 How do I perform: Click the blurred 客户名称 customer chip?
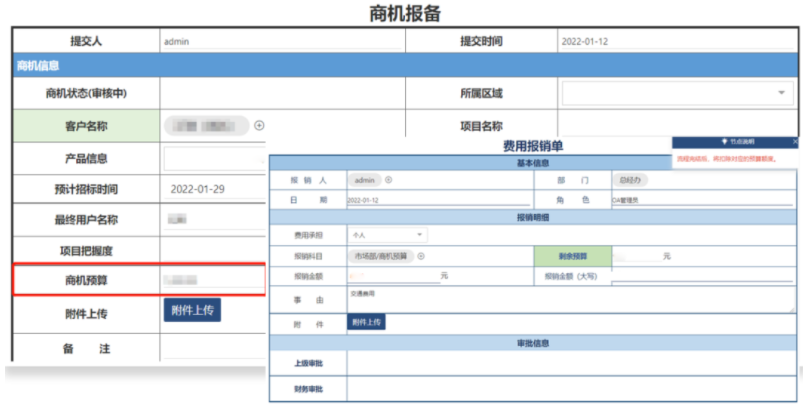pos(206,125)
